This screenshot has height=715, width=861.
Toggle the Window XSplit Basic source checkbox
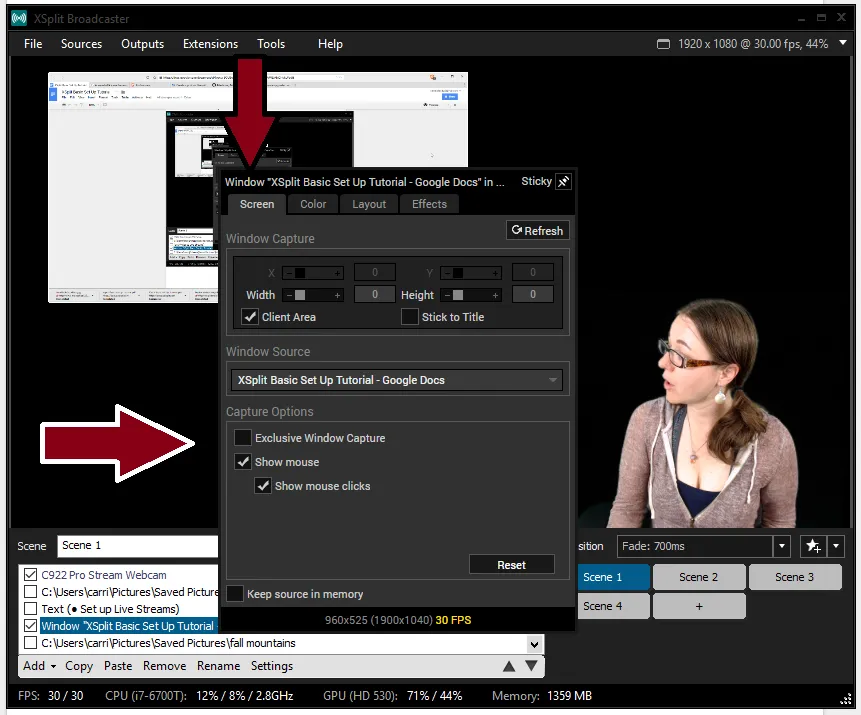tap(31, 626)
